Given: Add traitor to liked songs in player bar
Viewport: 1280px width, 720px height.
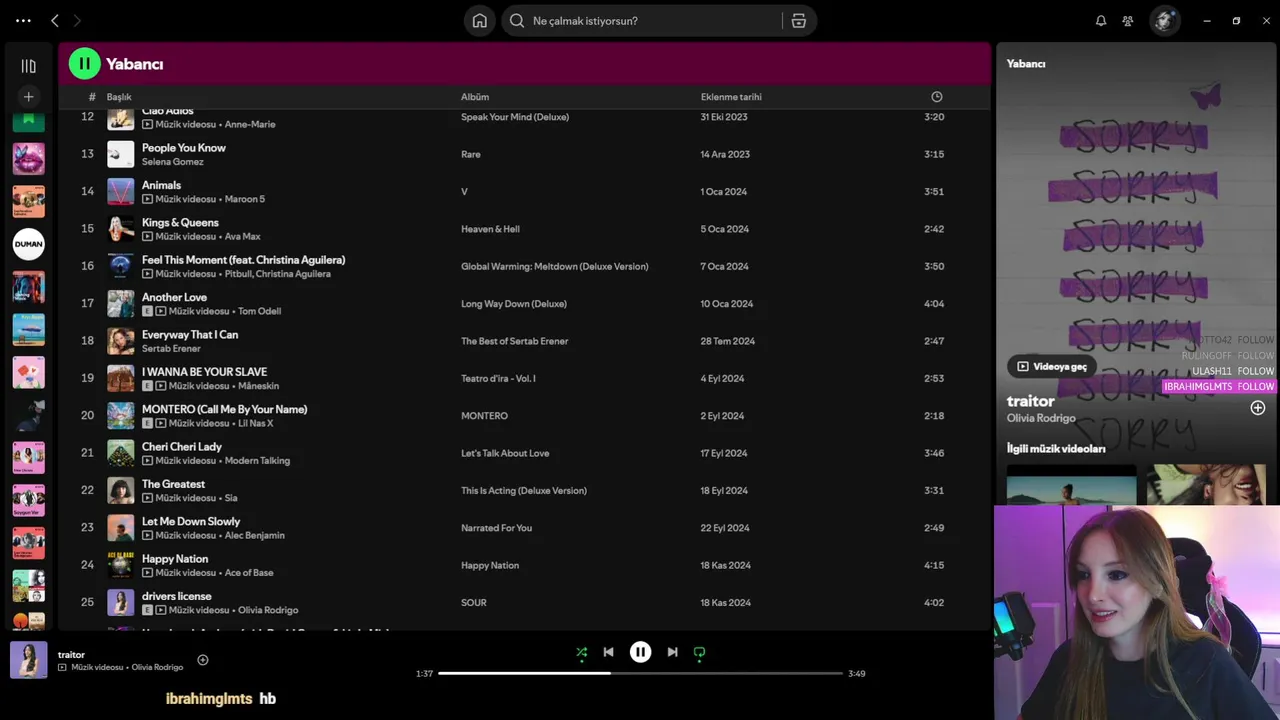Looking at the screenshot, I should tap(203, 660).
